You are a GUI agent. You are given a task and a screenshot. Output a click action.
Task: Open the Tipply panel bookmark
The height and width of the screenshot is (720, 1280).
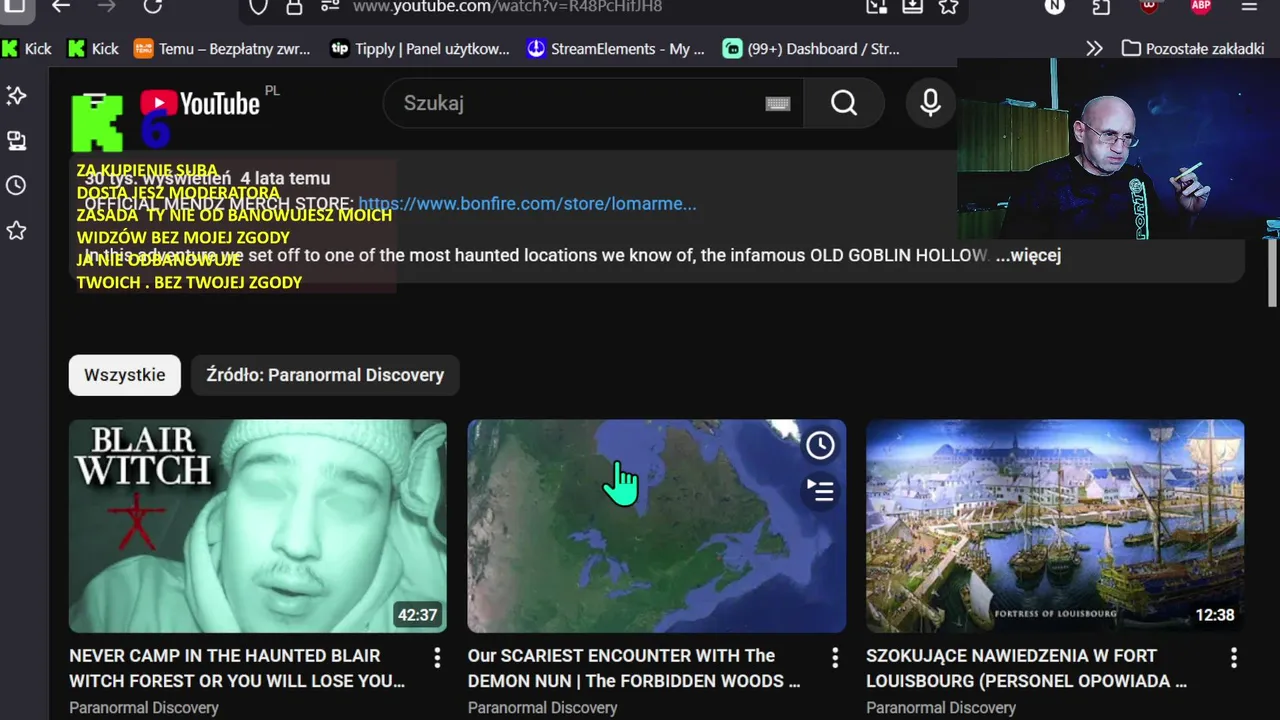(420, 48)
